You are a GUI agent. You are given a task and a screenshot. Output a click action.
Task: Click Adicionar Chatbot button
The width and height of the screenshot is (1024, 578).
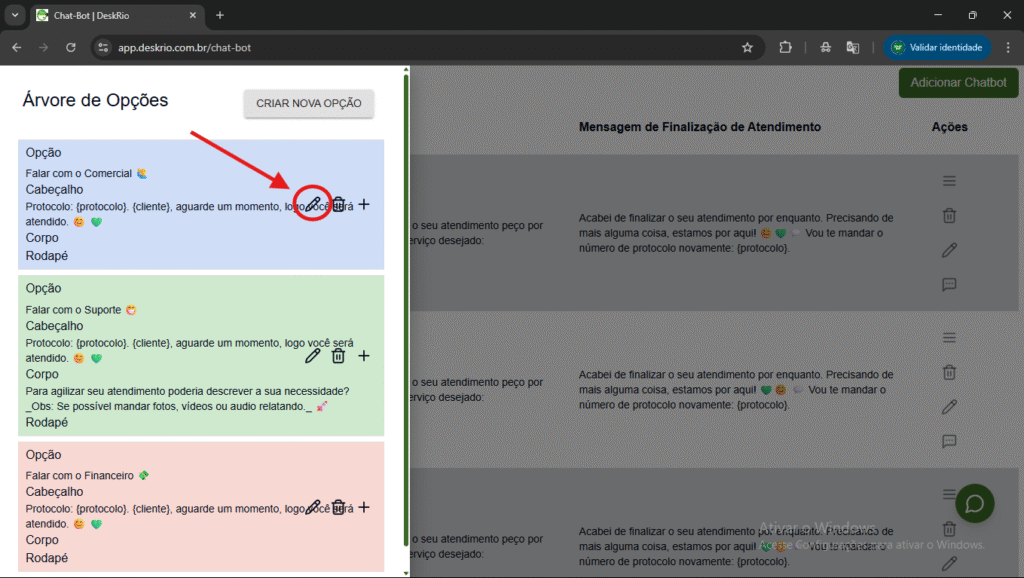coord(958,83)
